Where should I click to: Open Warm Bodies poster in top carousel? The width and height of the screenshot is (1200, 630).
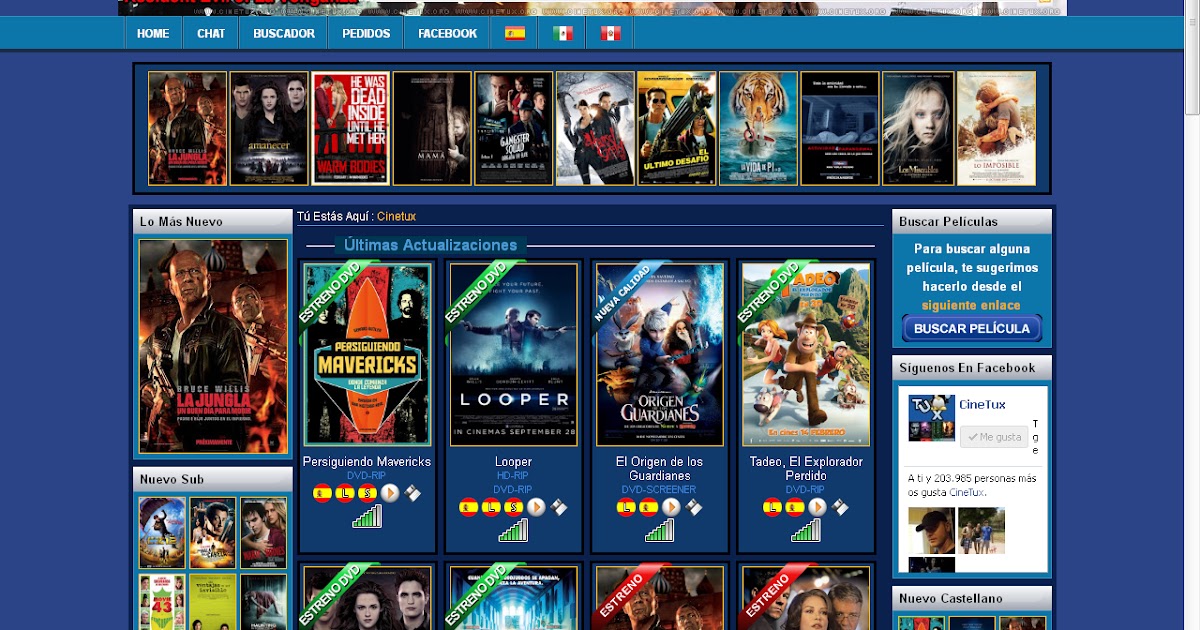(350, 128)
